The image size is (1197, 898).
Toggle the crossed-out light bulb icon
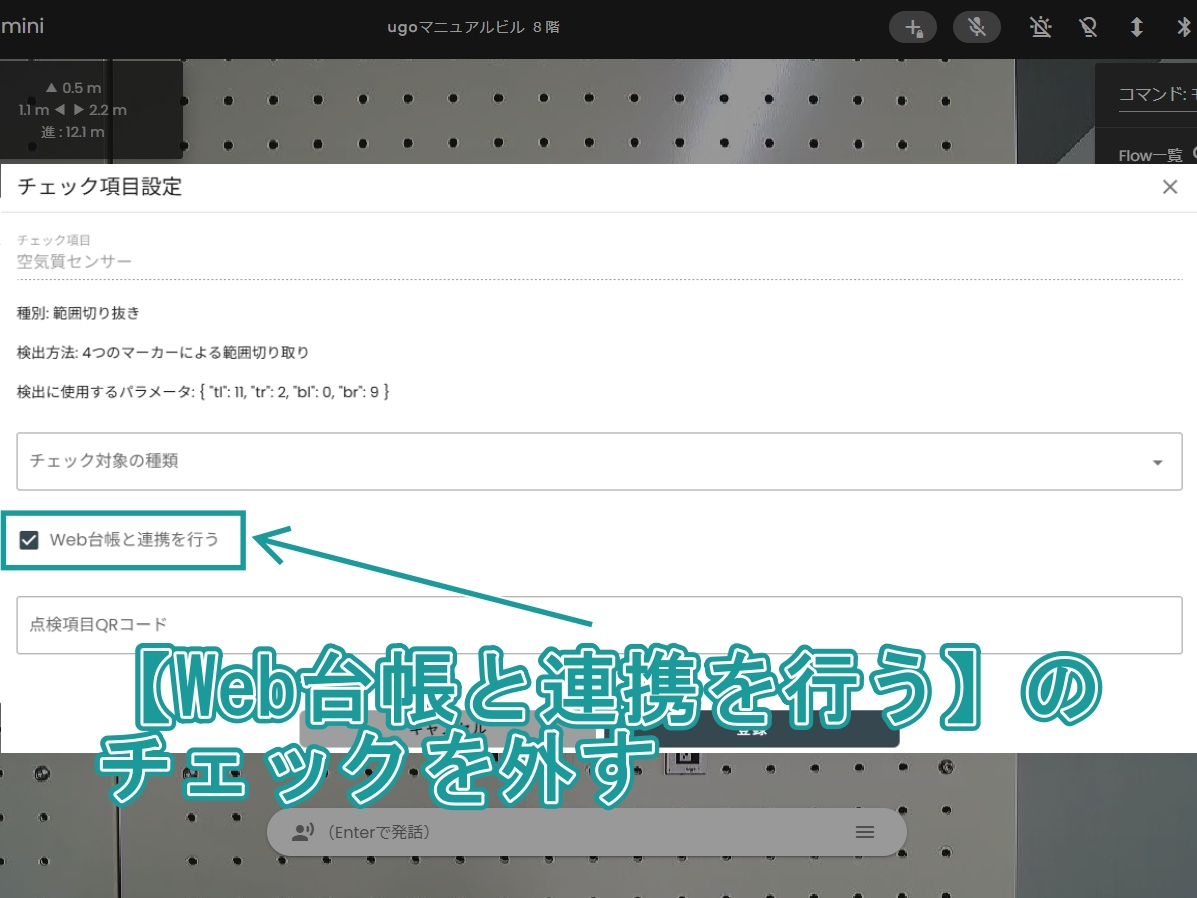coord(1088,28)
